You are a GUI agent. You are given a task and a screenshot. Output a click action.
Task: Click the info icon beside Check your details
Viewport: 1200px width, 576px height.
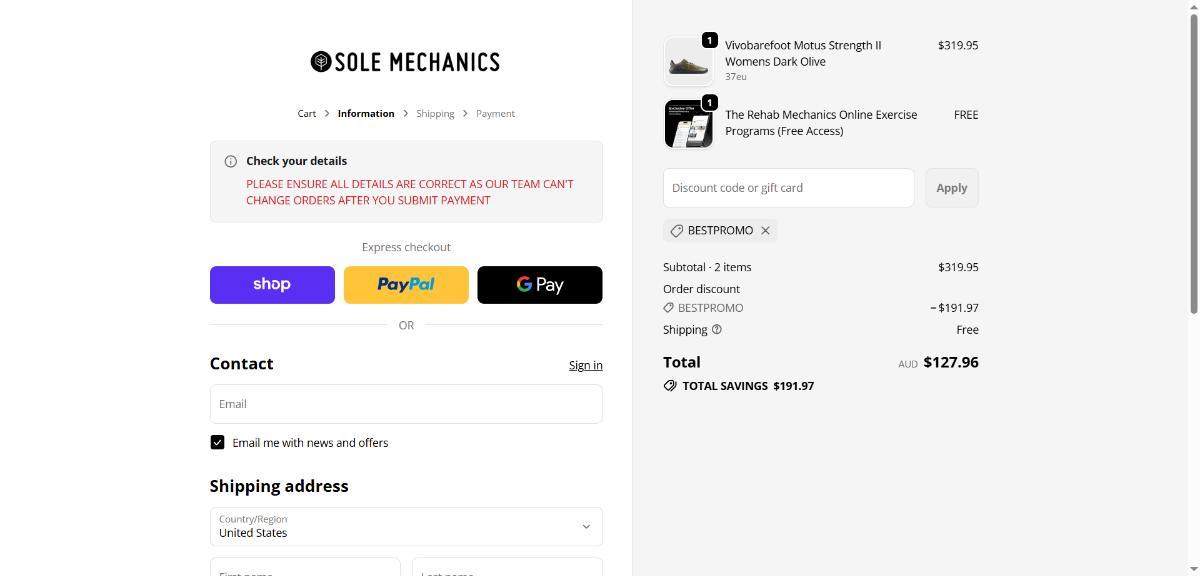point(231,161)
